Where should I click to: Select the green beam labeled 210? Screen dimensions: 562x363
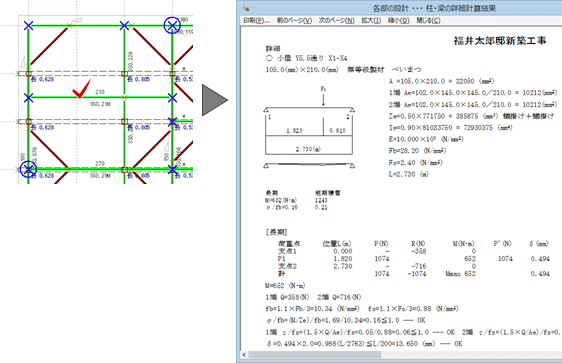(x=100, y=97)
